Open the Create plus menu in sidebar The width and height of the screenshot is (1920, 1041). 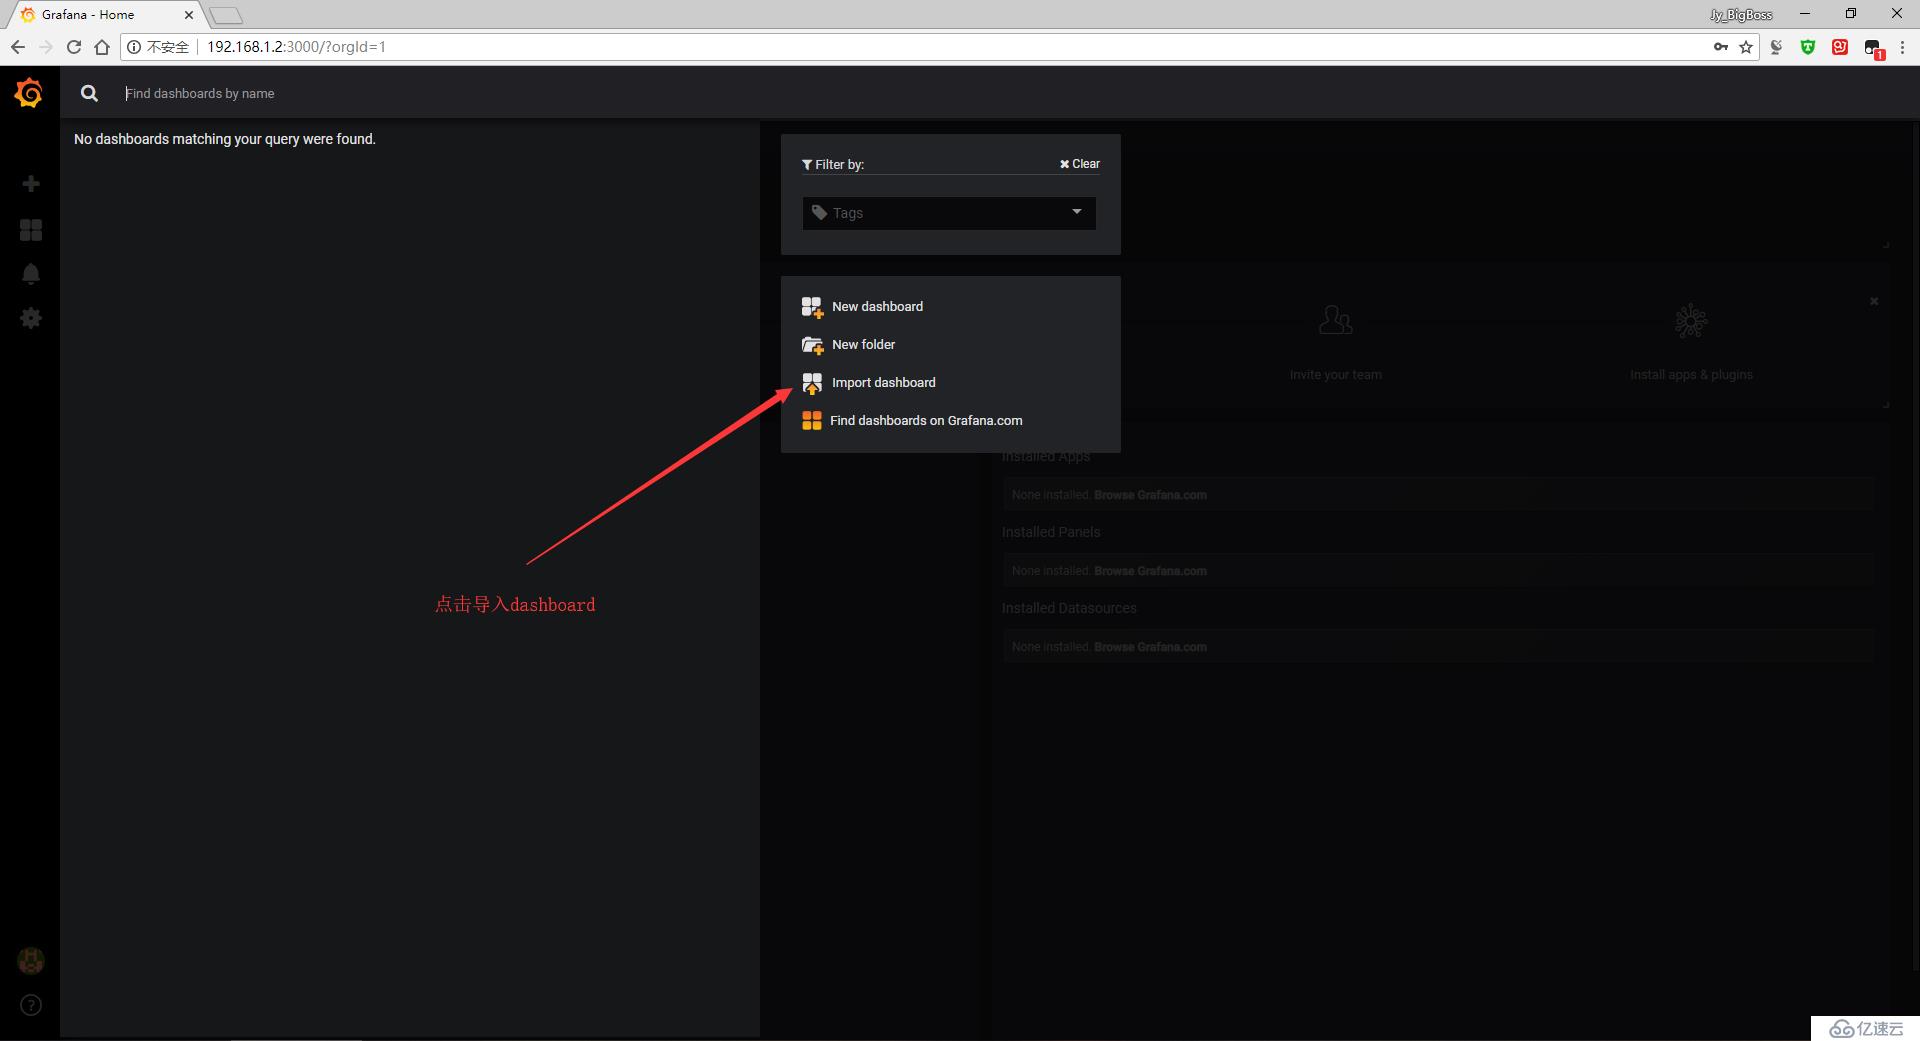coord(31,184)
